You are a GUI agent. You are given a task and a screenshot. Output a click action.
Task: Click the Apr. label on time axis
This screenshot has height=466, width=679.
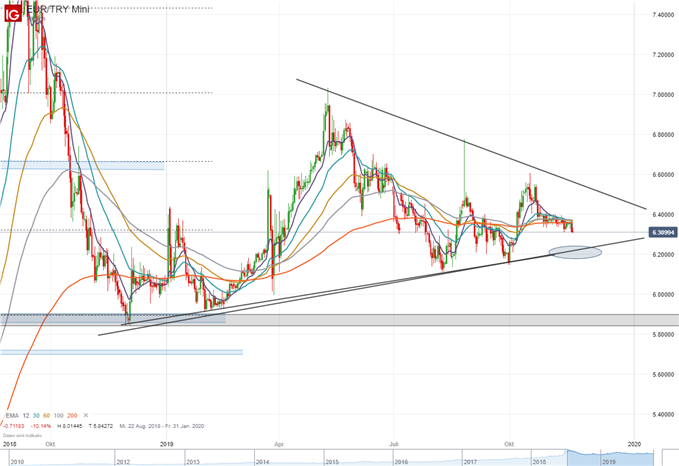279,444
